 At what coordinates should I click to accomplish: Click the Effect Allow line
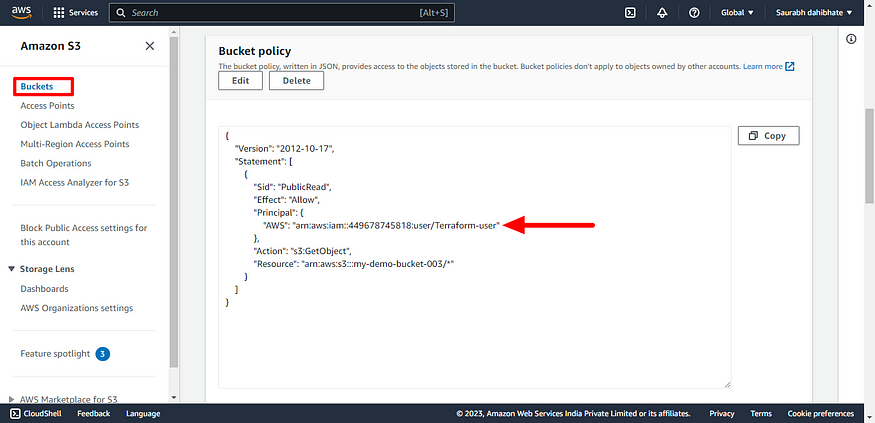286,200
